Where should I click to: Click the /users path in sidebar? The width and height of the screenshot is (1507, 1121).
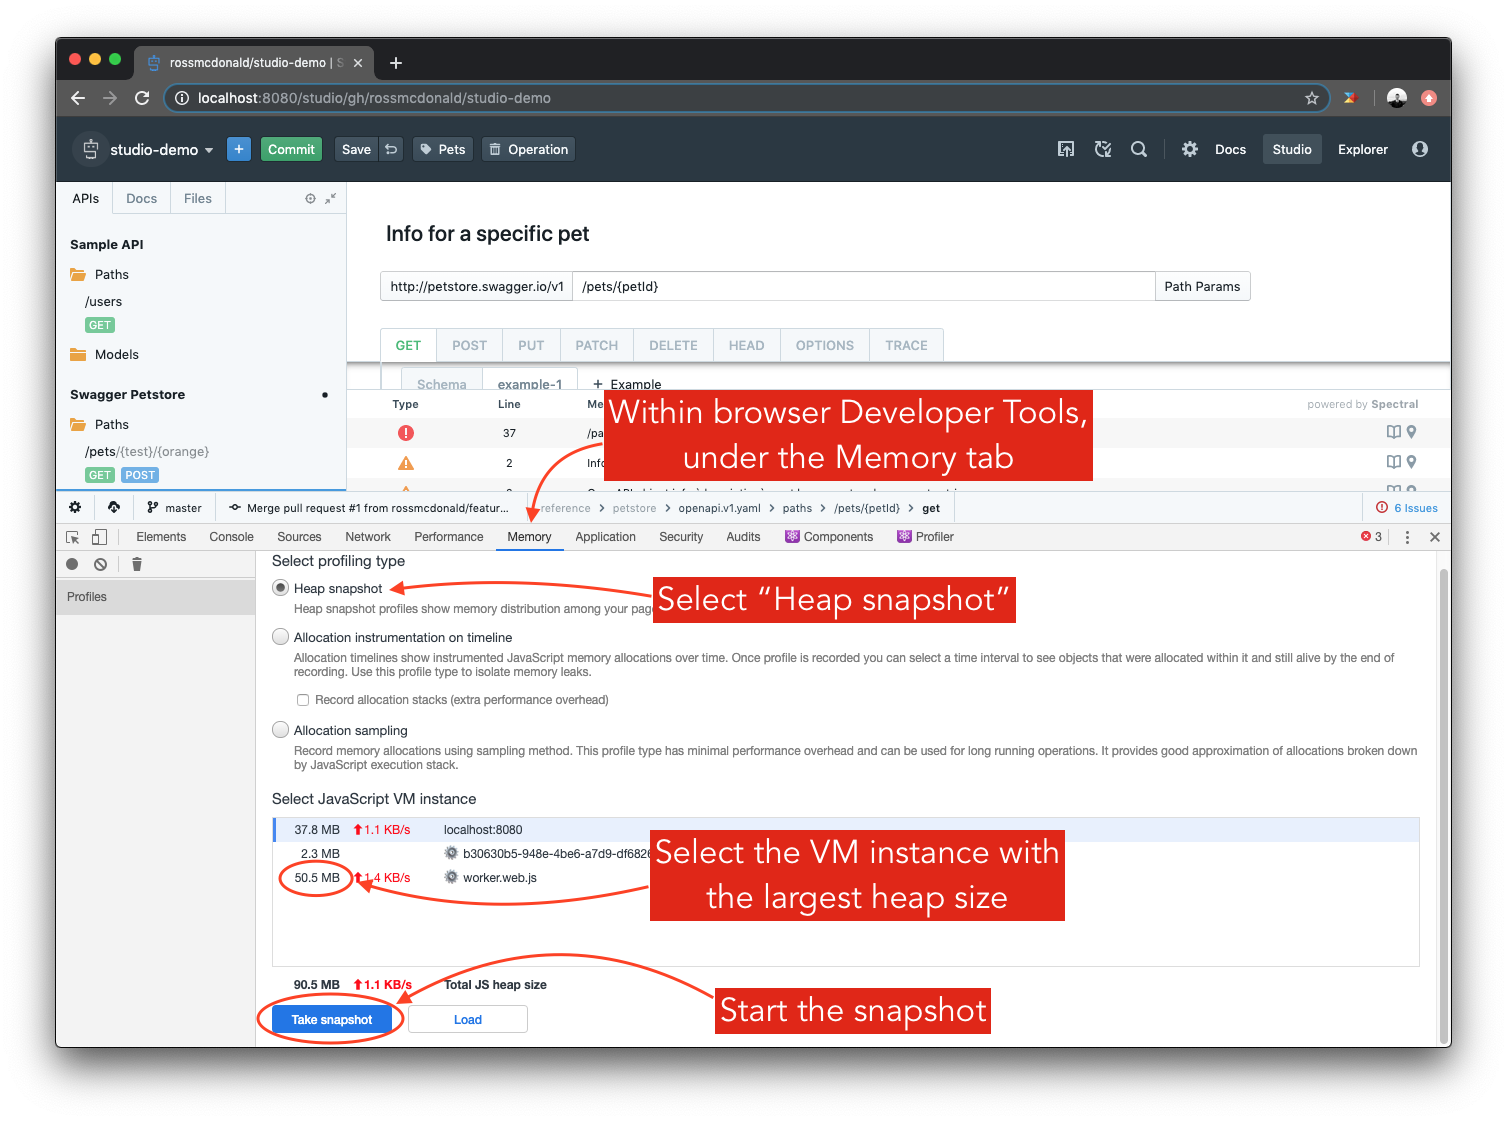103,301
